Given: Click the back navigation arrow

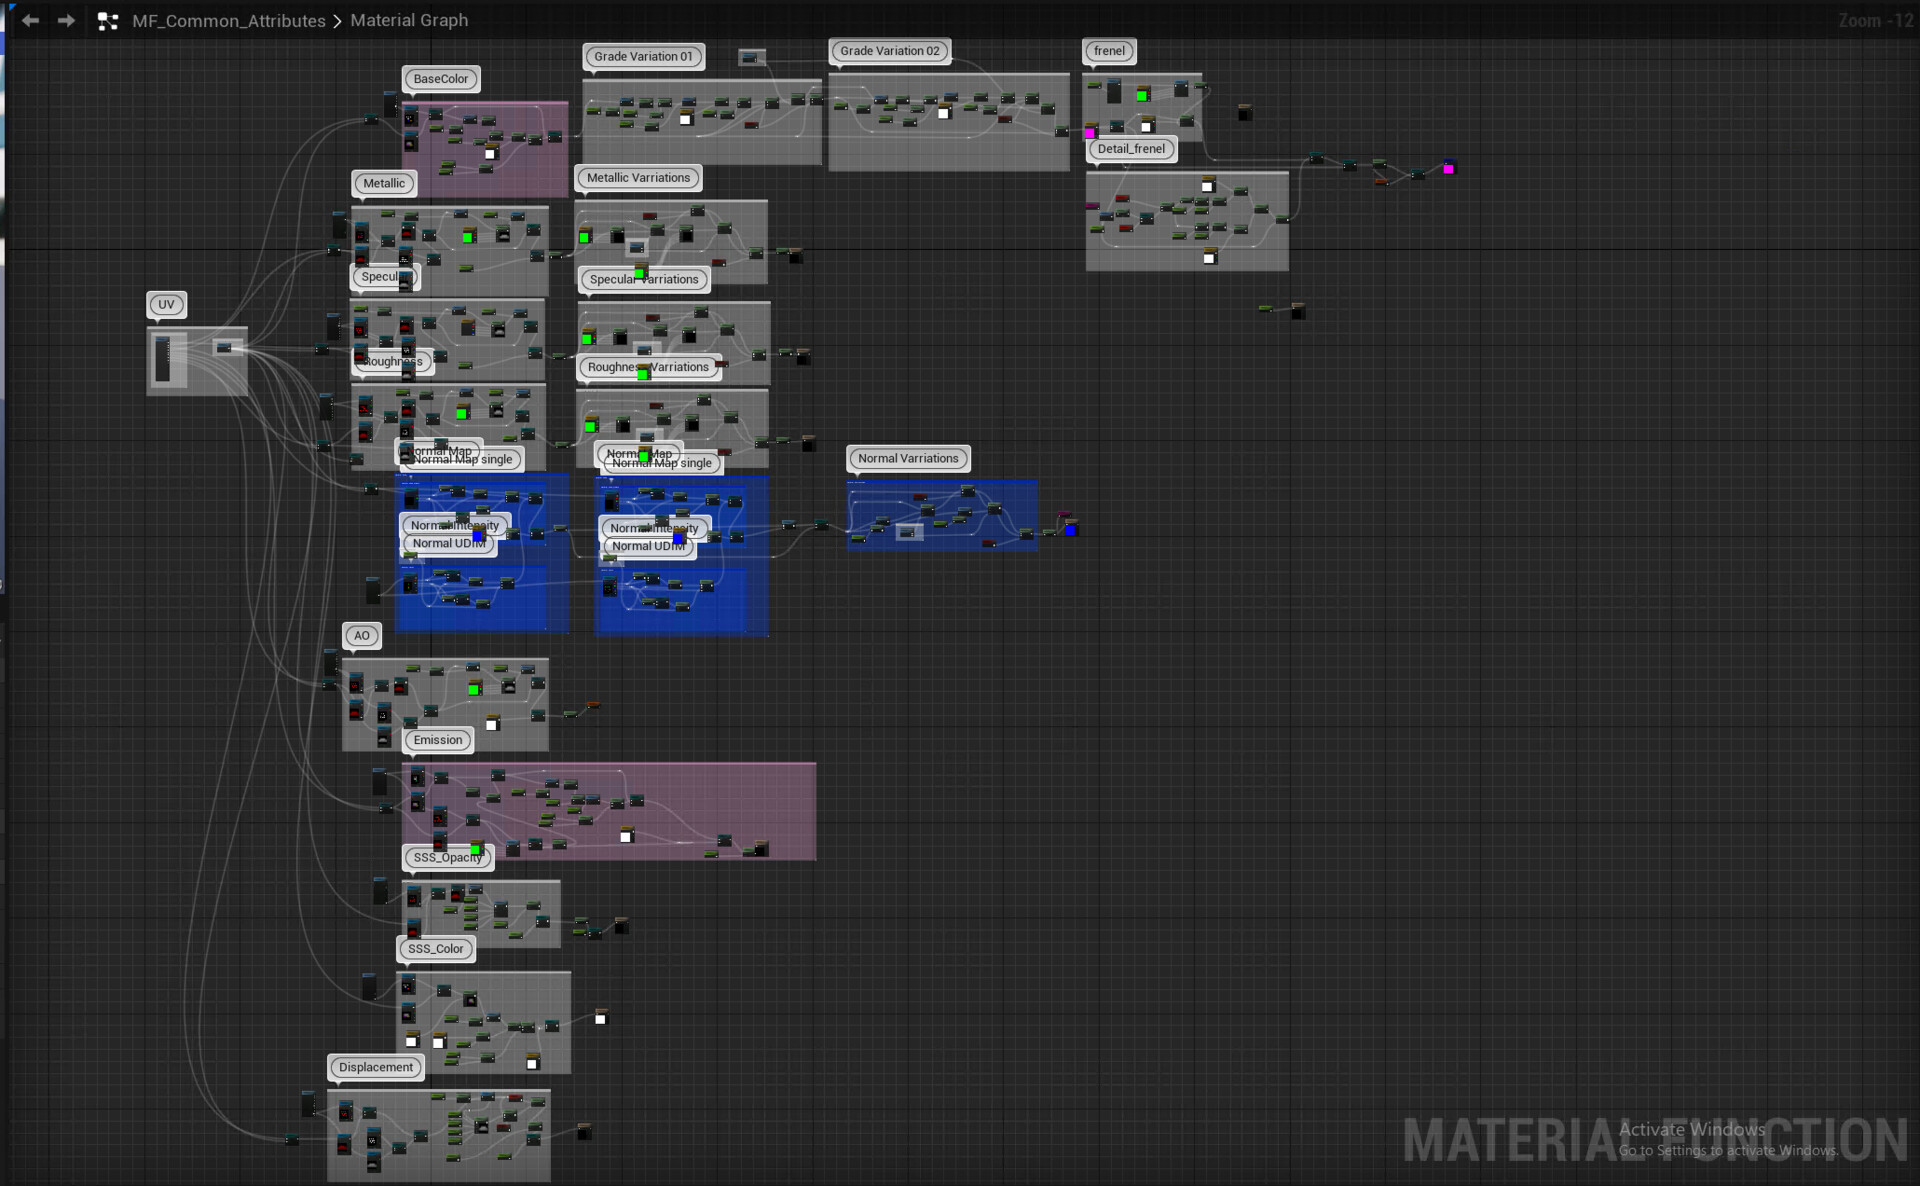Looking at the screenshot, I should pyautogui.click(x=30, y=20).
